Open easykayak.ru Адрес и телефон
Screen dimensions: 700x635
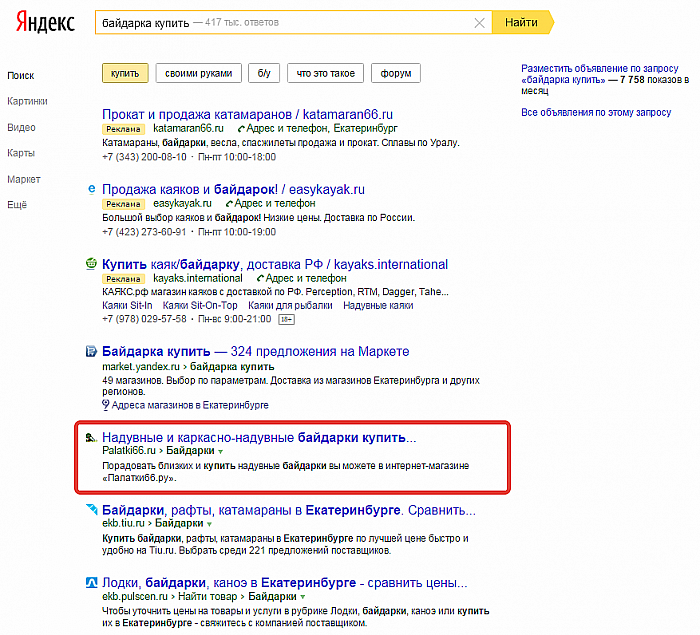coord(271,204)
